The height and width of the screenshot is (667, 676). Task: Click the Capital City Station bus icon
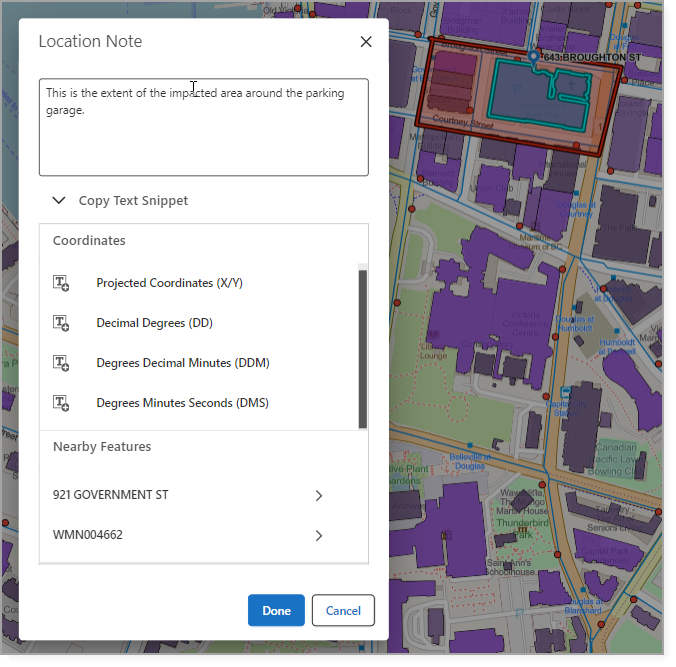click(566, 393)
